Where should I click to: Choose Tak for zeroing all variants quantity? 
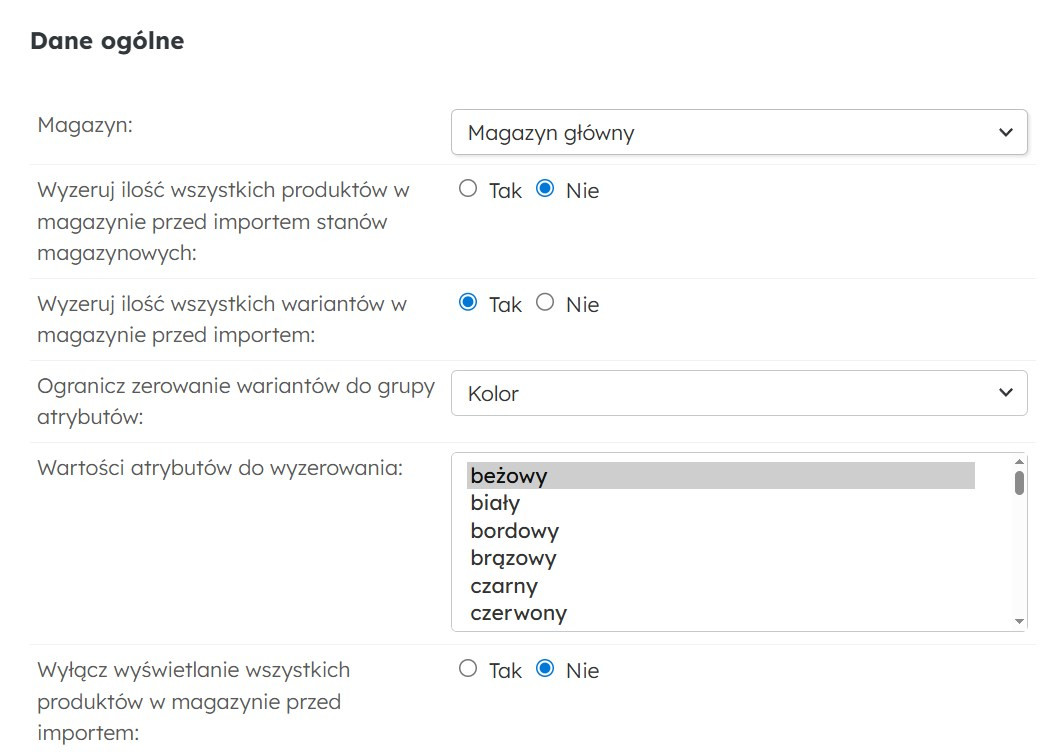pyautogui.click(x=468, y=303)
